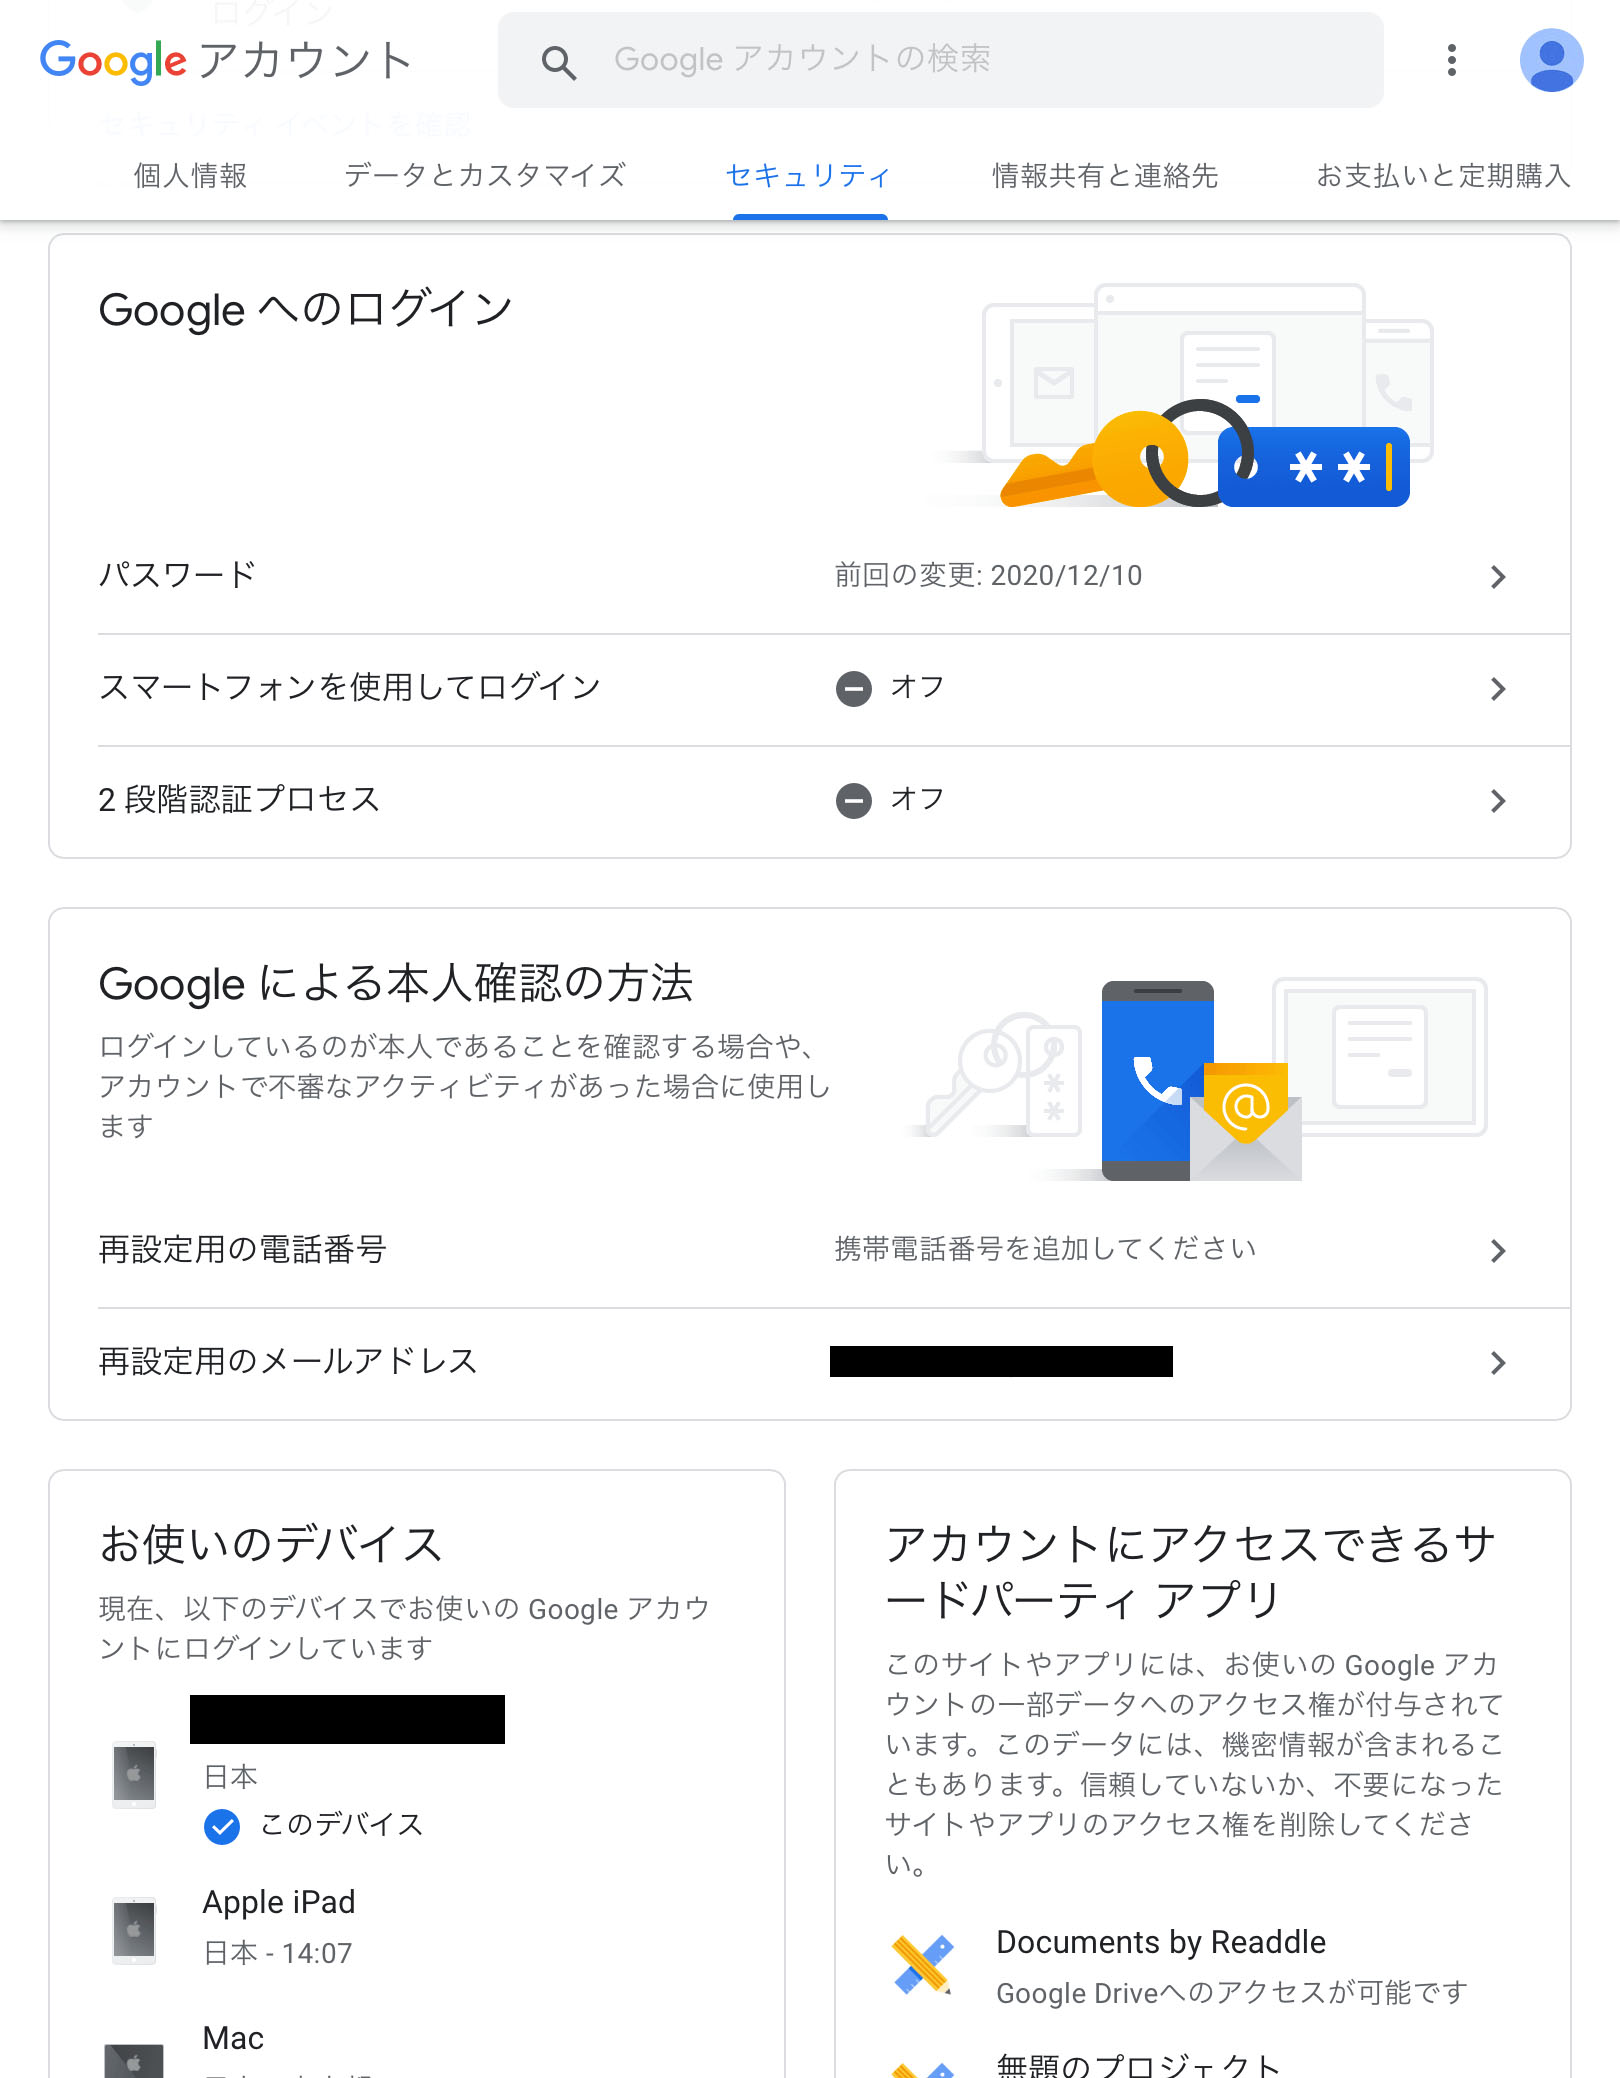The width and height of the screenshot is (1620, 2078).
Task: Click the Documents by Readdle app icon
Action: pyautogui.click(x=923, y=1965)
